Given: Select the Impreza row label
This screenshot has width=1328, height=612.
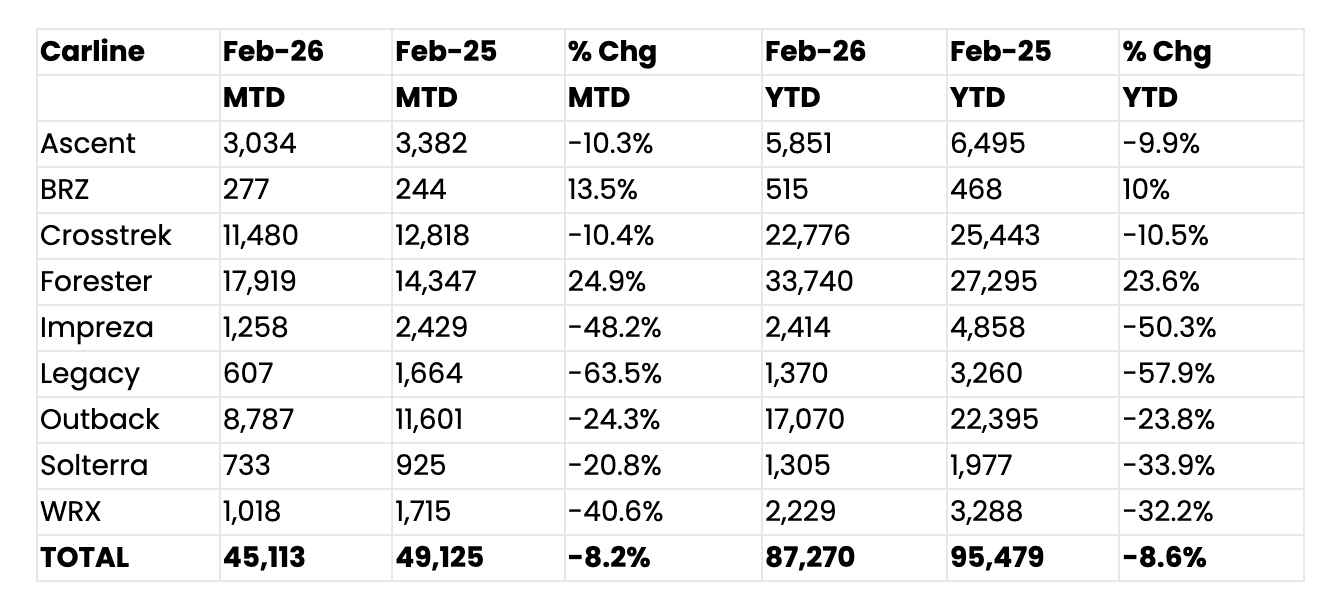Looking at the screenshot, I should coord(97,328).
